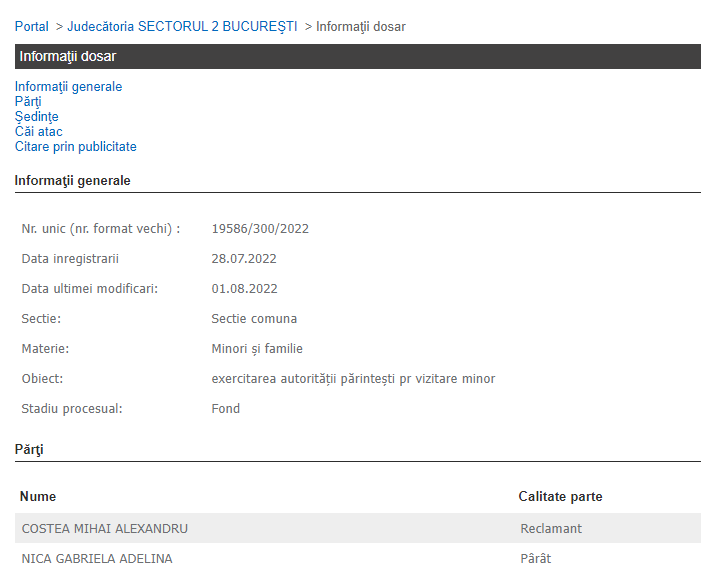The height and width of the screenshot is (584, 701).
Task: Select the Căi atac link
Action: (38, 132)
